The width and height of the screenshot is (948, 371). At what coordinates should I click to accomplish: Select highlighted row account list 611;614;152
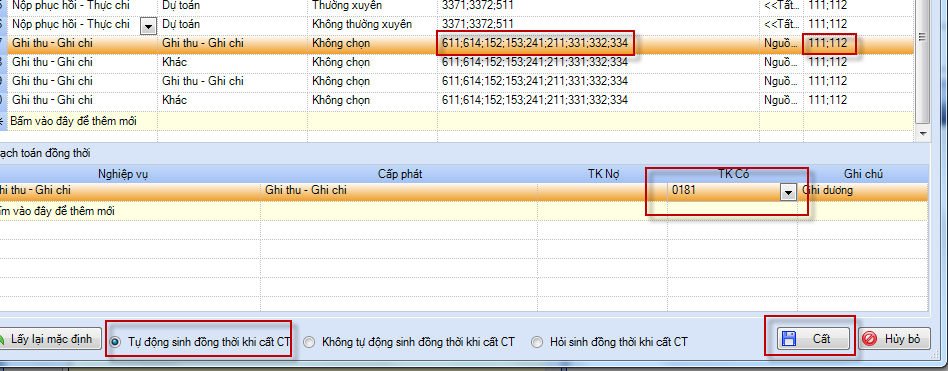535,44
